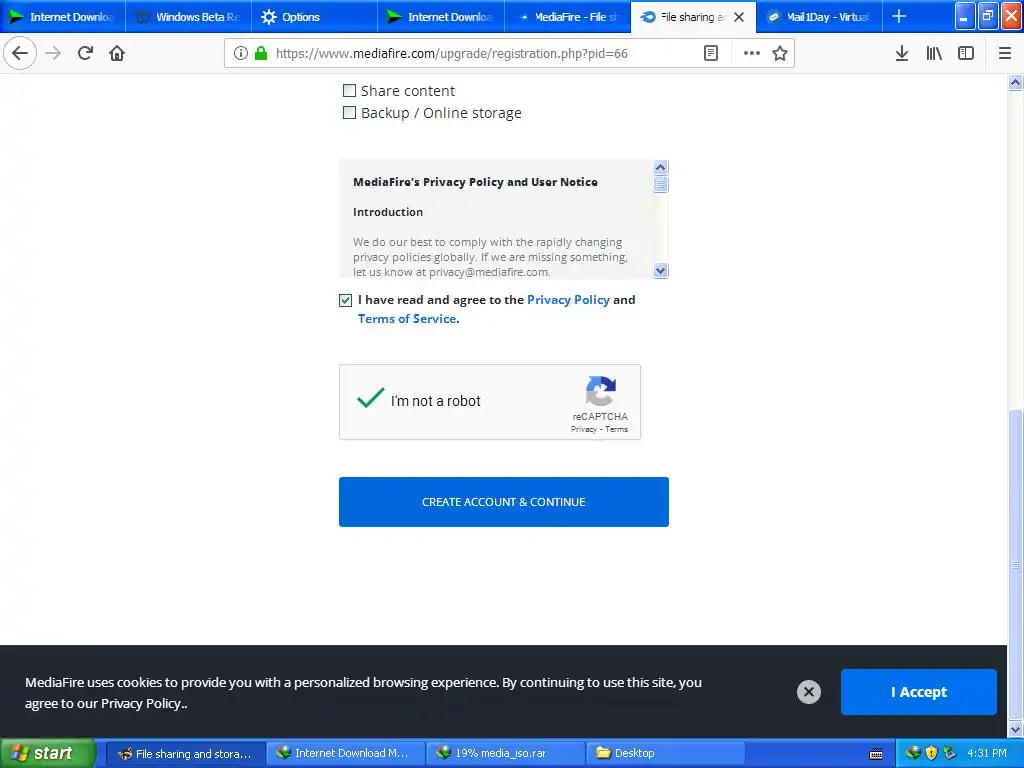The height and width of the screenshot is (768, 1024).
Task: Switch to MediaFire - File sharing tab
Action: point(568,17)
